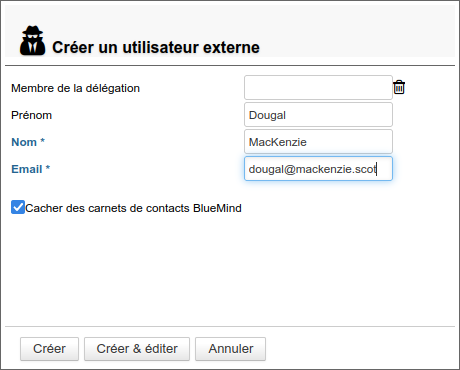The width and height of the screenshot is (460, 370).
Task: Click the Prénom field containing Dougal
Action: [x=318, y=115]
